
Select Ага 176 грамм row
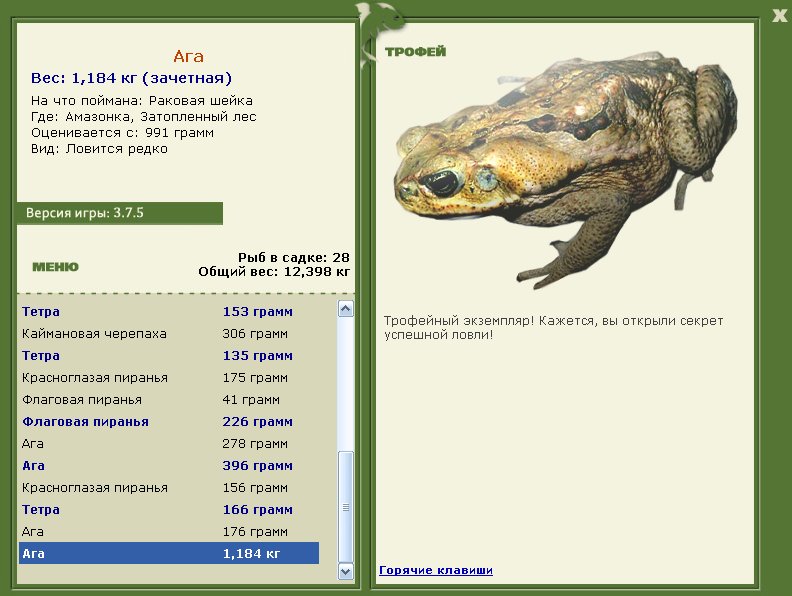point(169,532)
